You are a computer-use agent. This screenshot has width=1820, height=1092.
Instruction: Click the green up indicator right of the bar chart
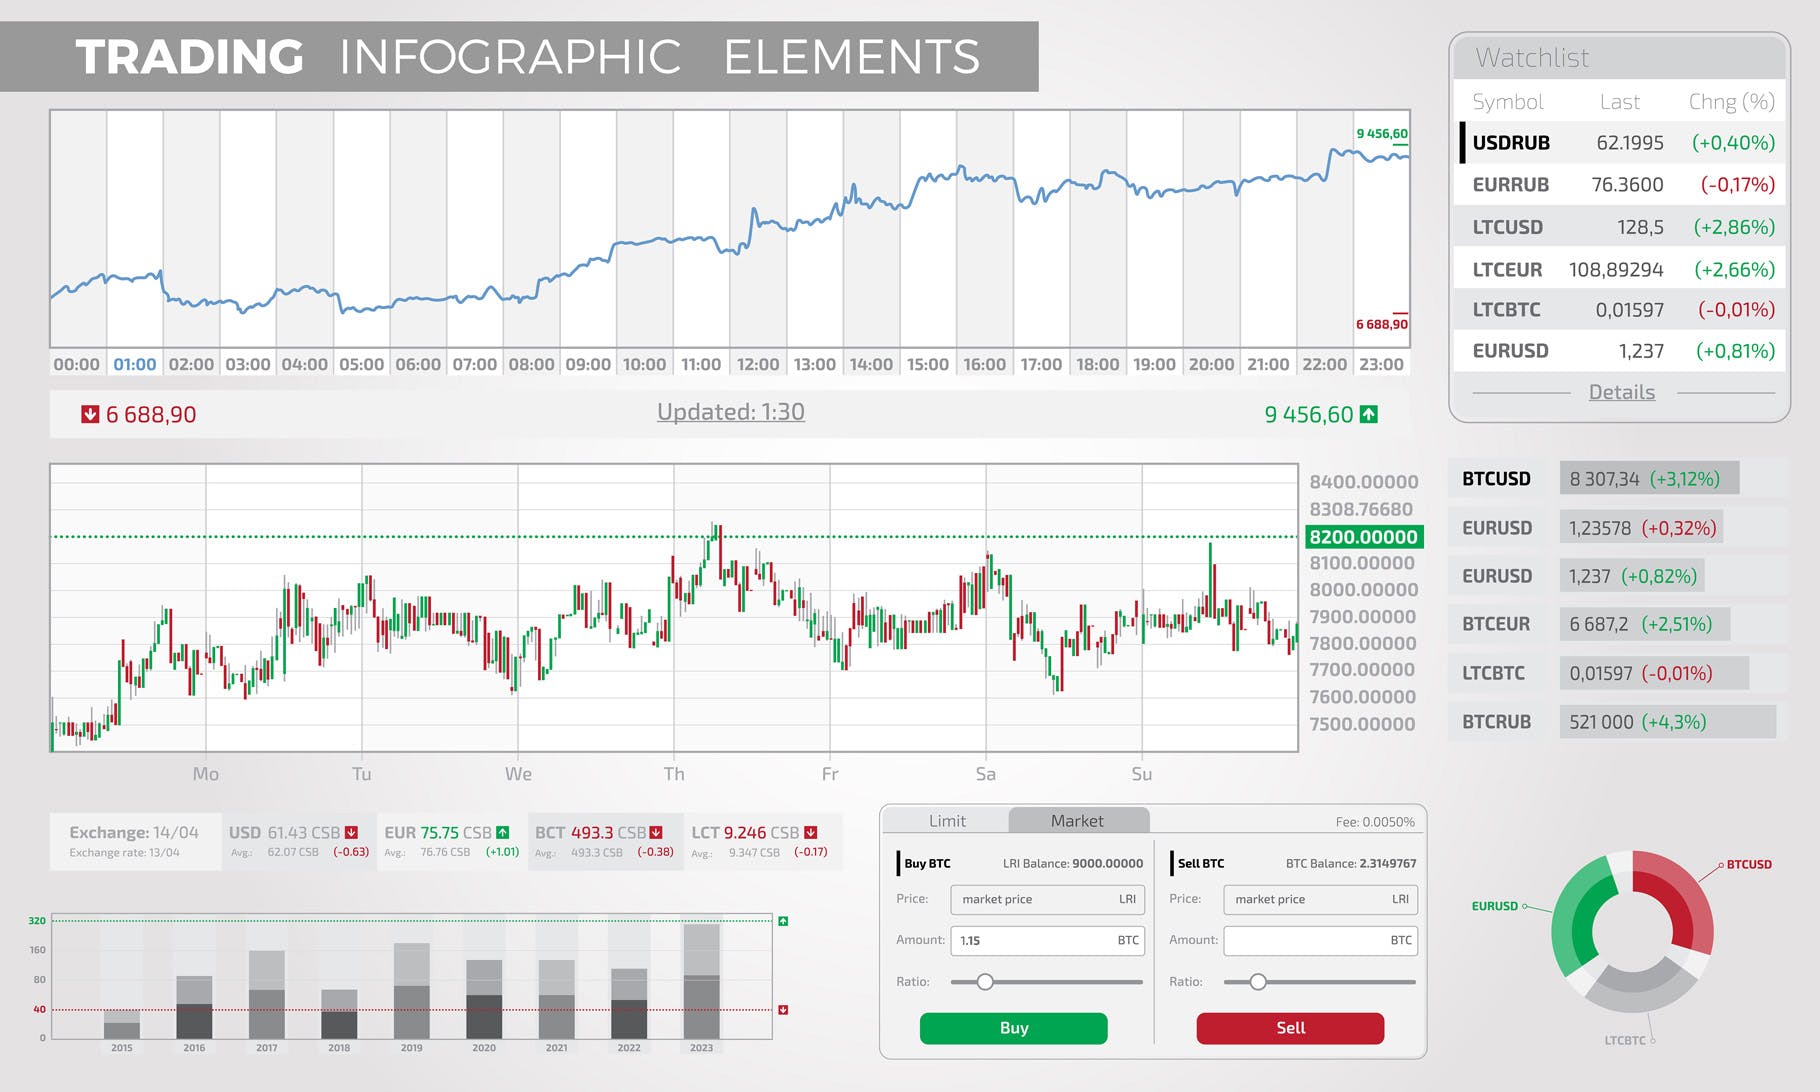(x=784, y=922)
